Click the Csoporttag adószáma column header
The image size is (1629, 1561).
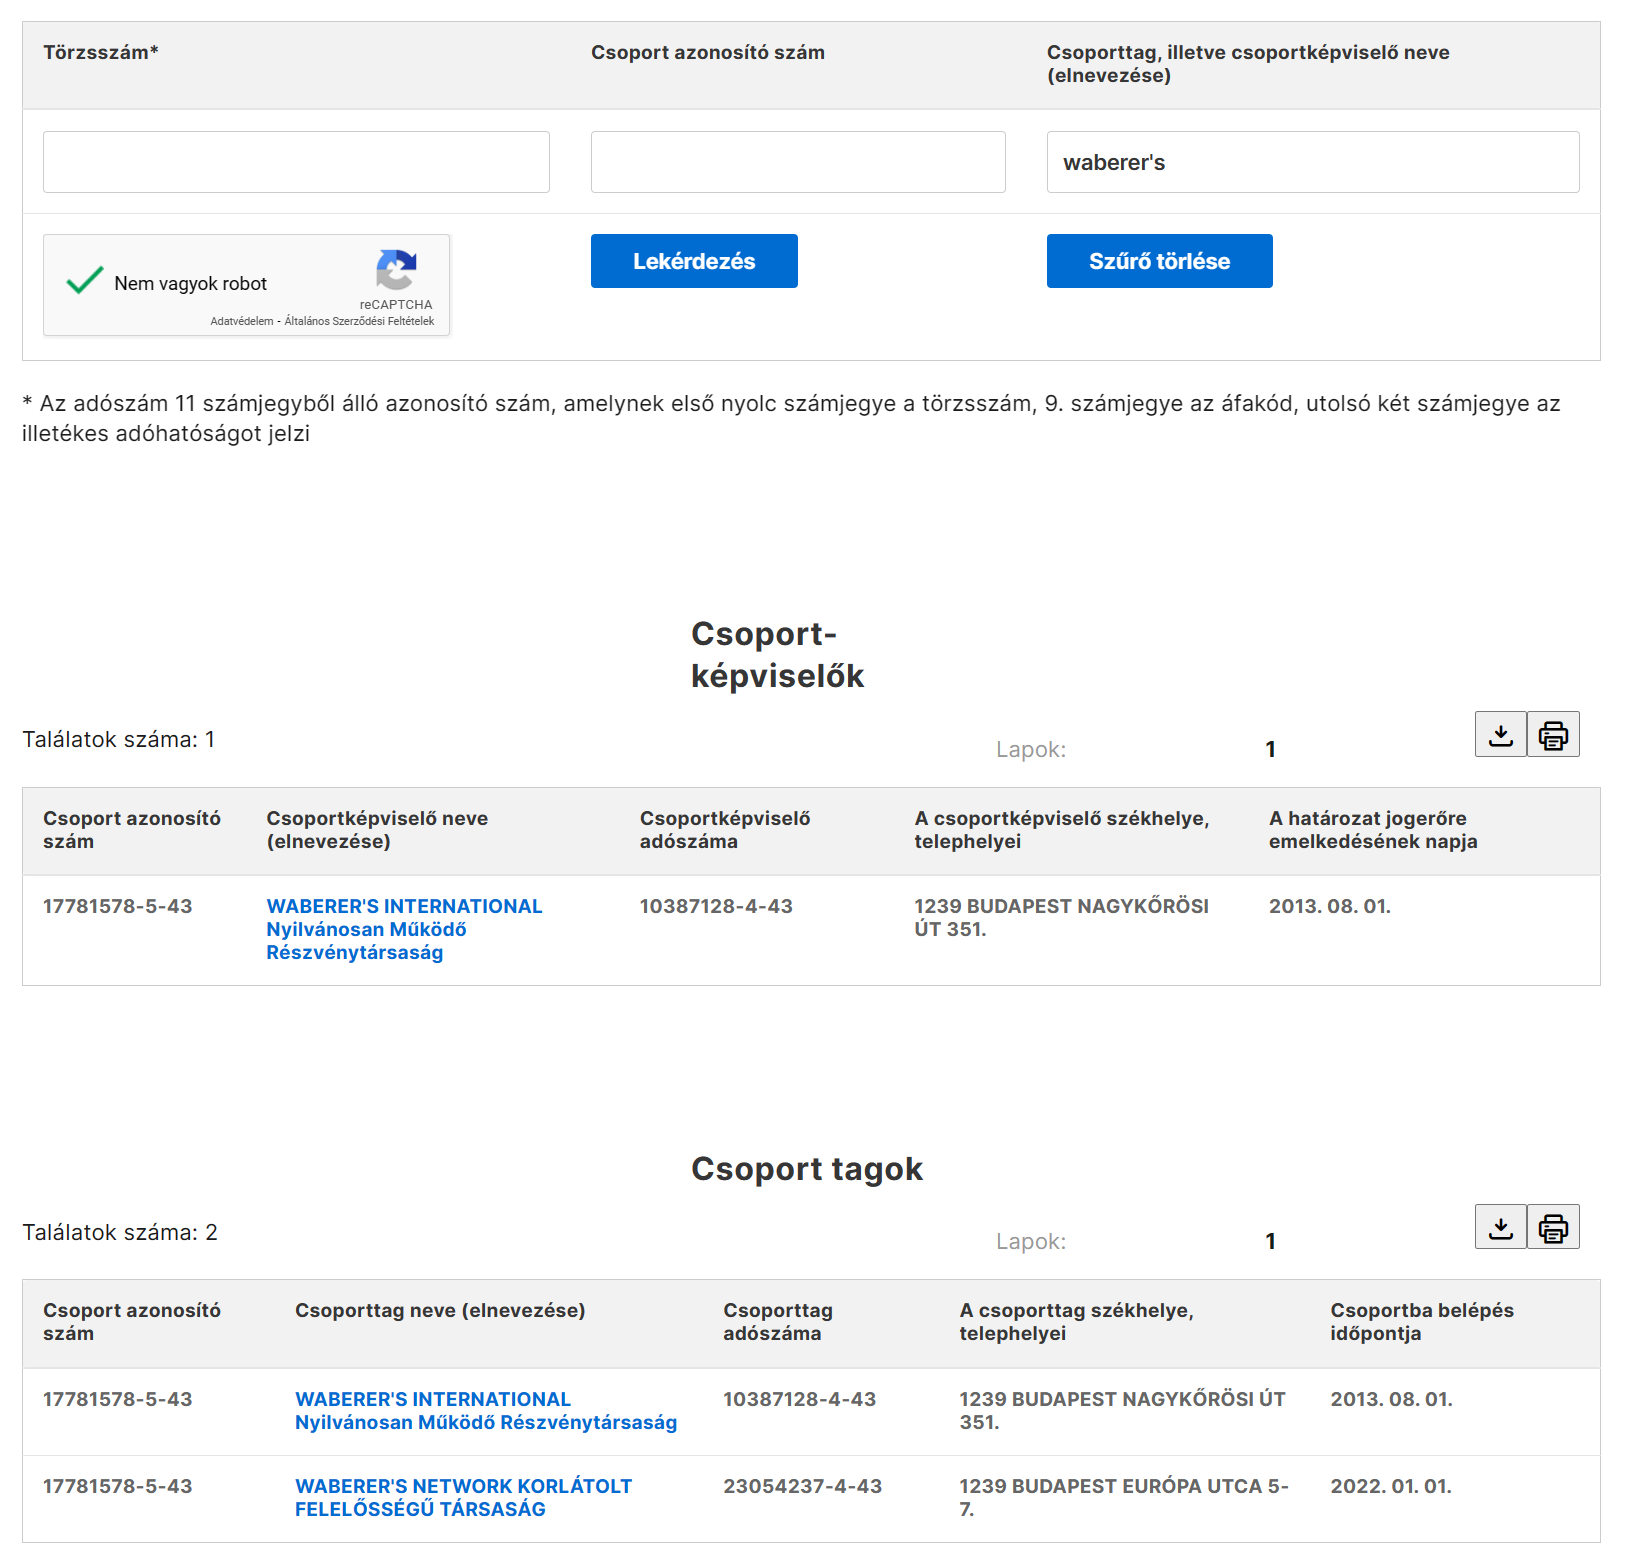(778, 1321)
